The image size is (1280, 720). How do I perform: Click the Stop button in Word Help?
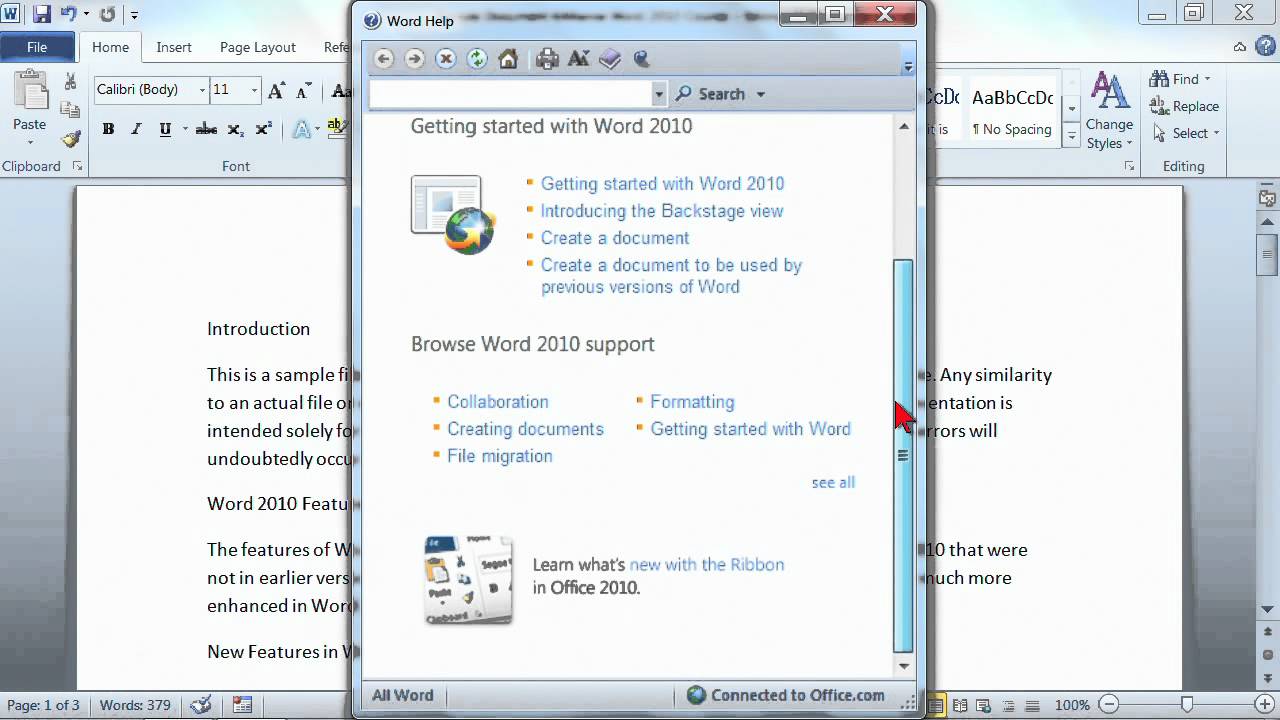[446, 59]
